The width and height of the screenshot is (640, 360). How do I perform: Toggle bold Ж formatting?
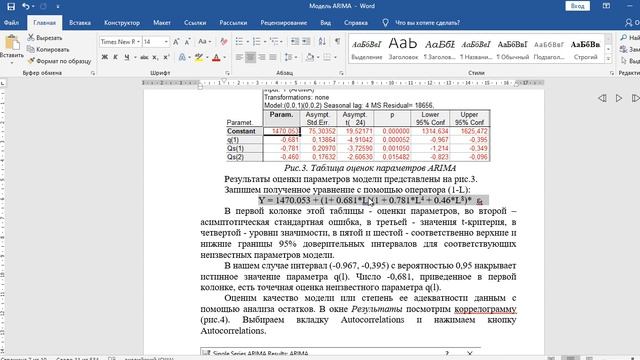coord(104,57)
